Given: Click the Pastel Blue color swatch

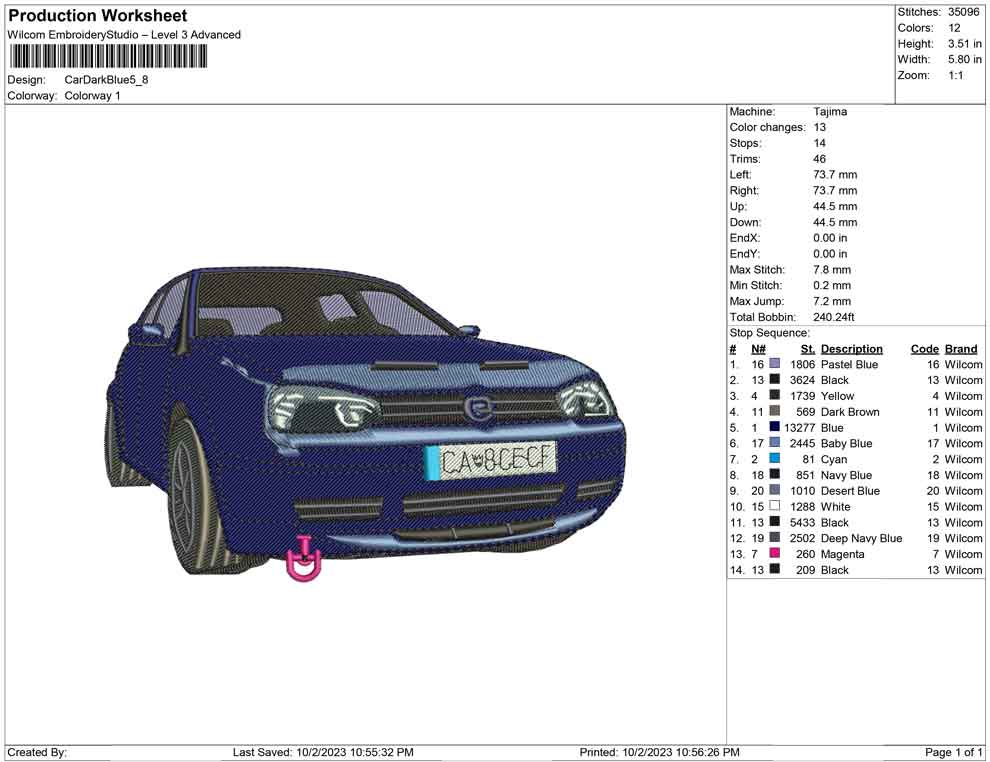Looking at the screenshot, I should click(x=774, y=365).
